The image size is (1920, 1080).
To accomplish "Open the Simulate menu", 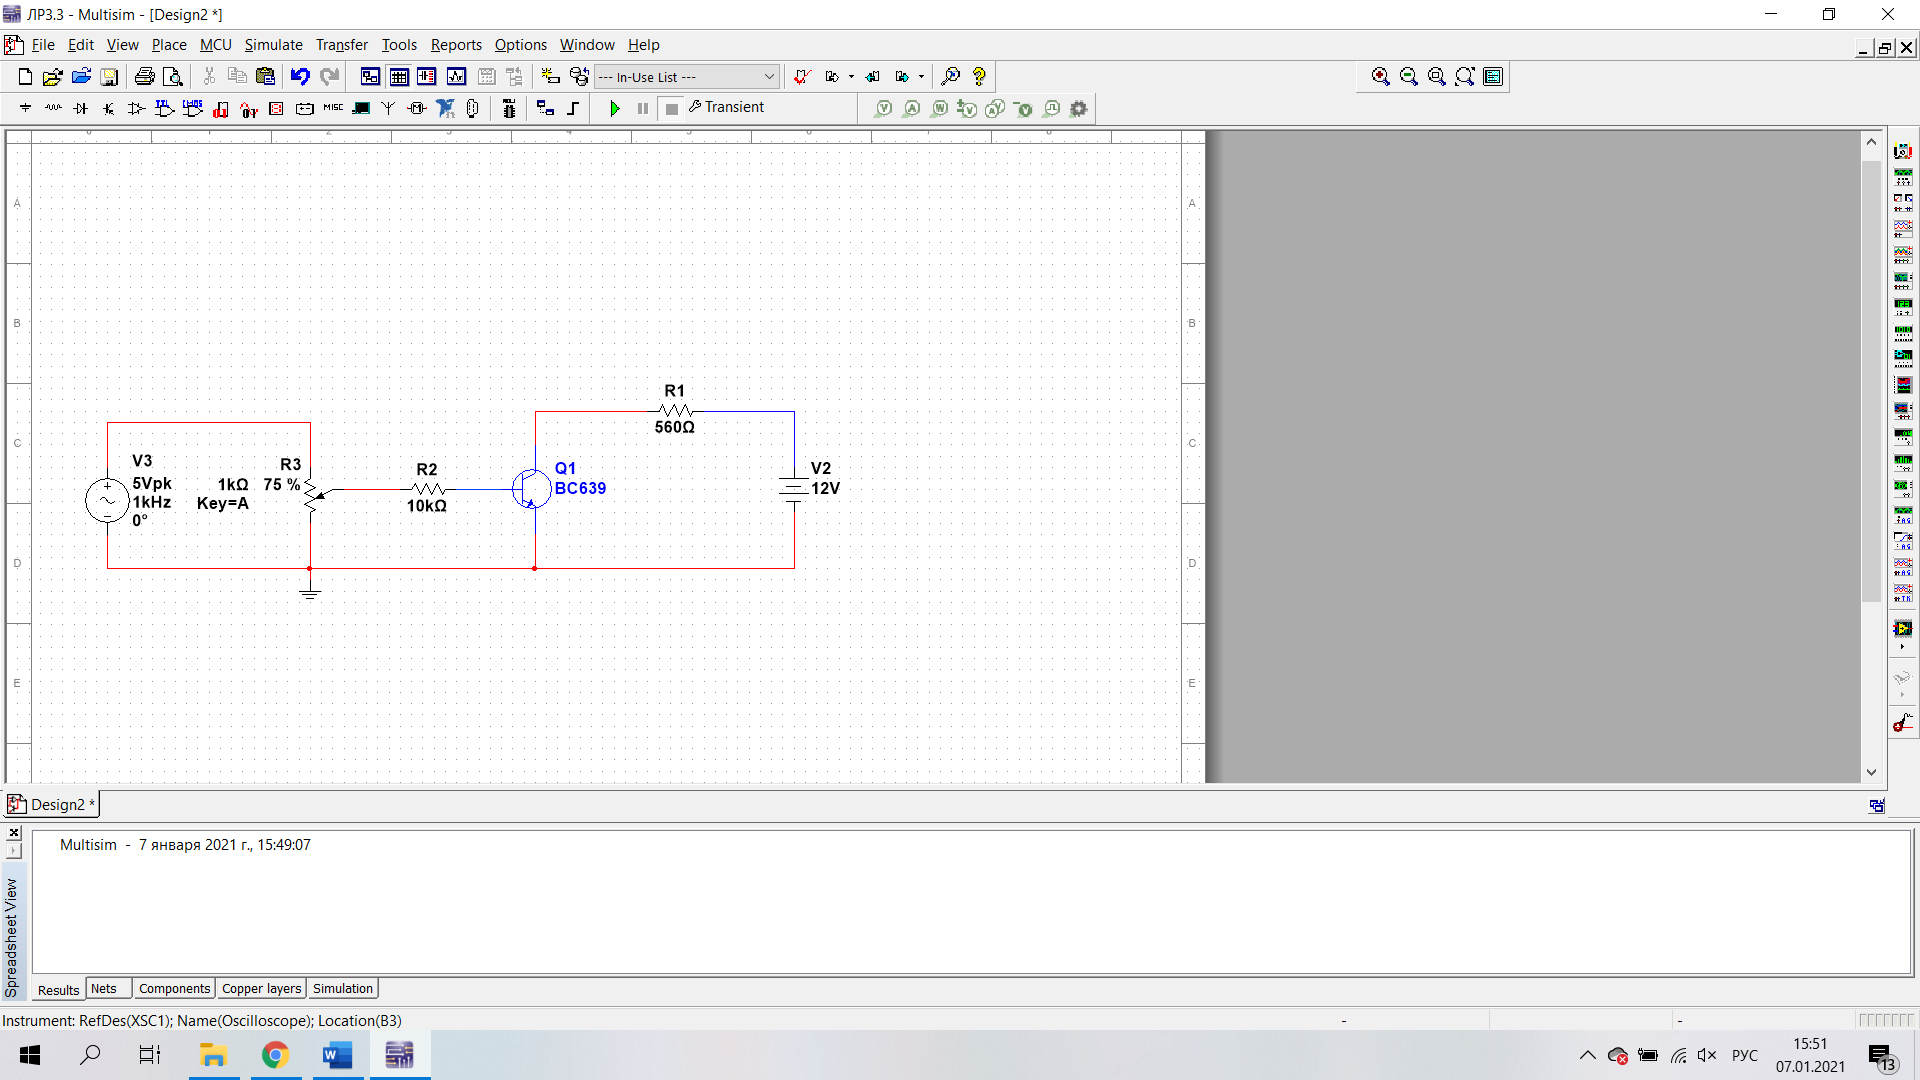I will [273, 45].
